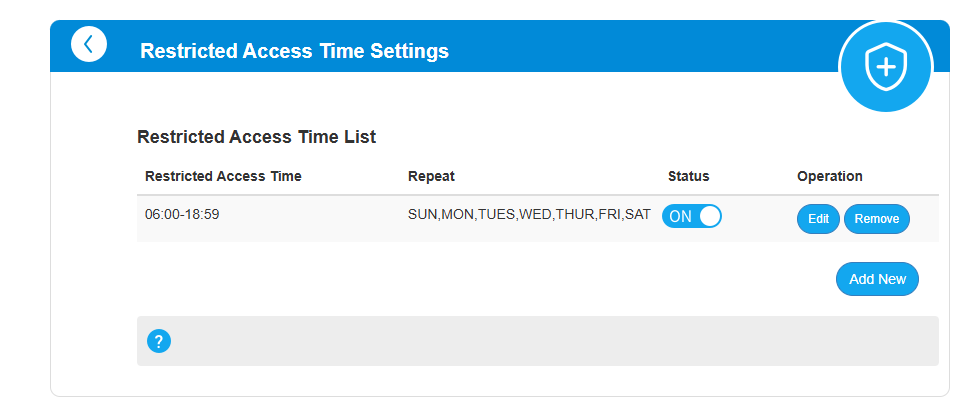Click the ON label inside the switch
Viewport: 978px width, 412px height.
click(x=680, y=217)
